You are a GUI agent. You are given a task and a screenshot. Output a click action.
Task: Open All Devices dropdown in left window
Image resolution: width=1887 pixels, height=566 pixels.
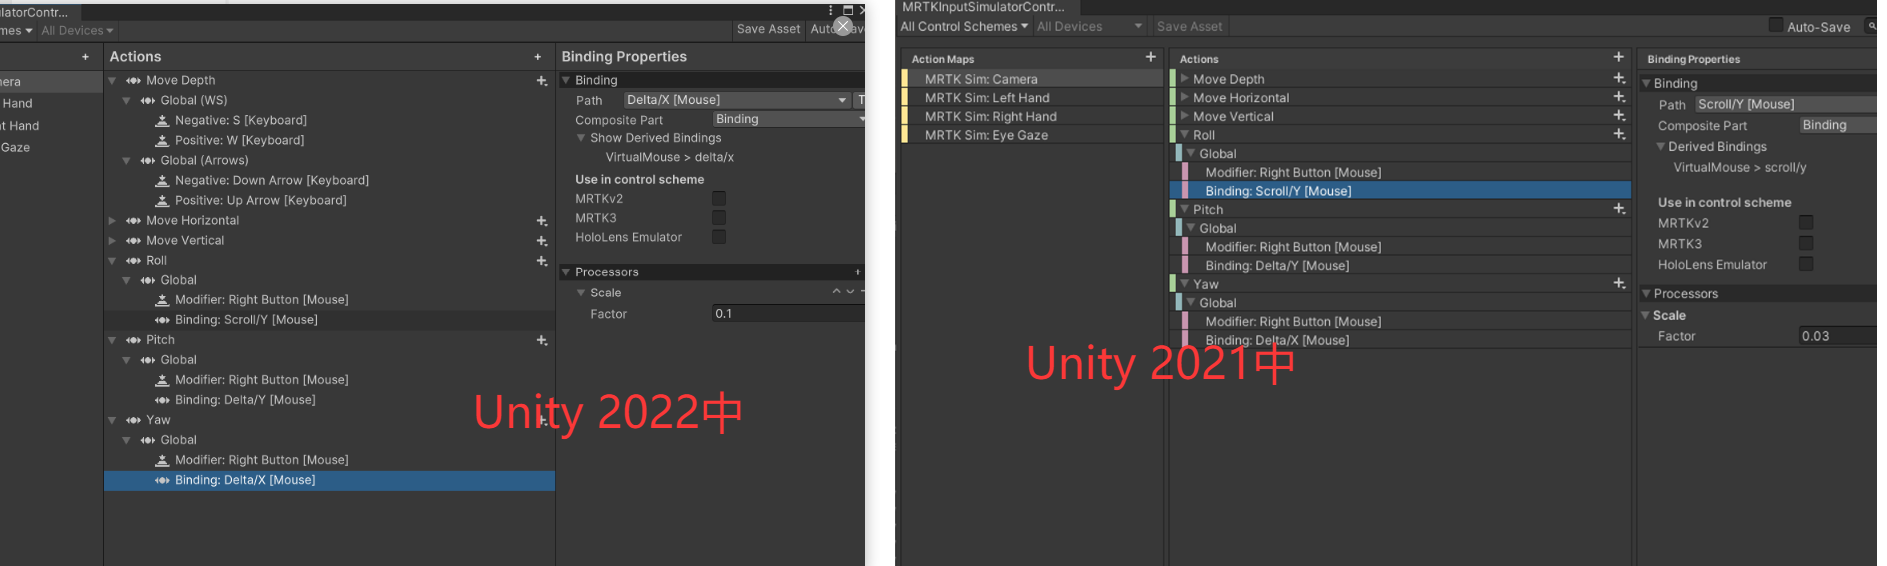pyautogui.click(x=77, y=31)
